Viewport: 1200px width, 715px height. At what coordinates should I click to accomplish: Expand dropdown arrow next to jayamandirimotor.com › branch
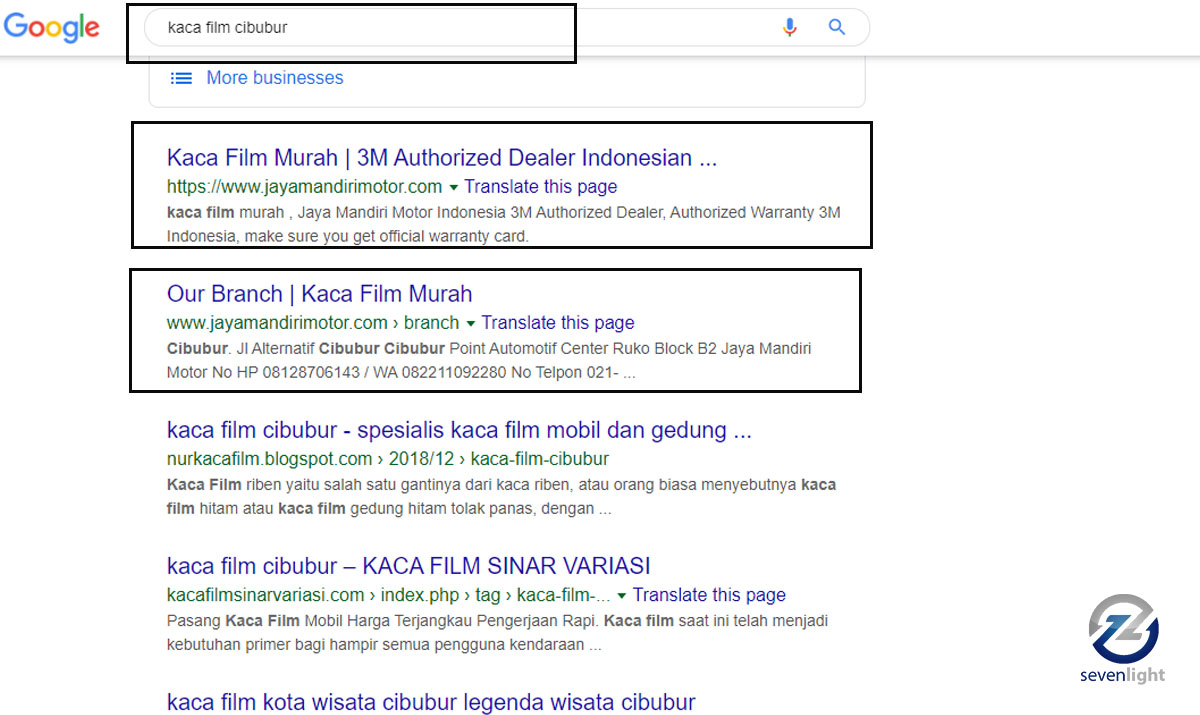(470, 323)
